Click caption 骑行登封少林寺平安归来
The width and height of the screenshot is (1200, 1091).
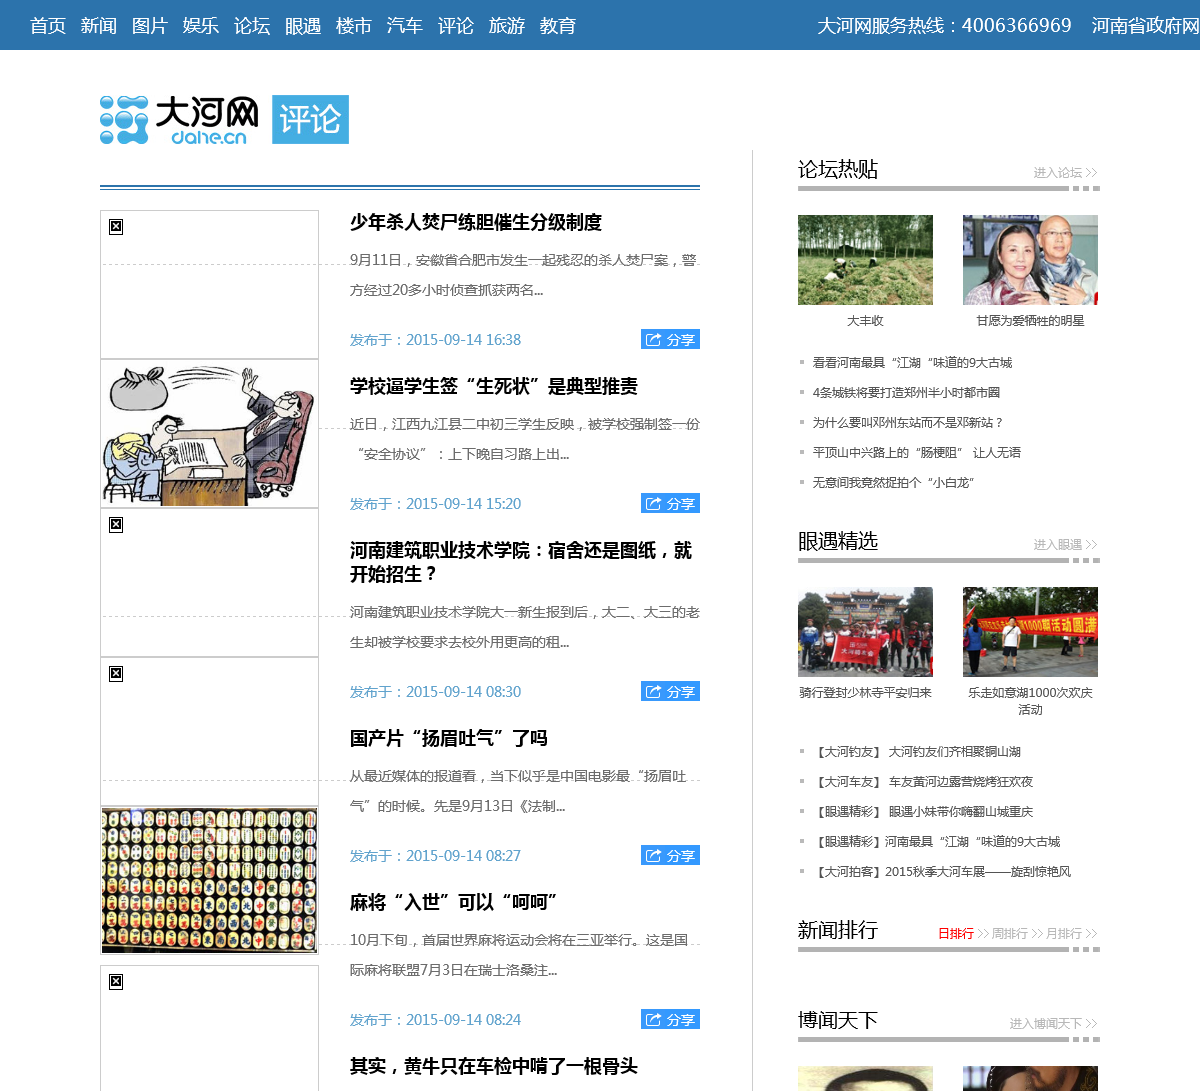865,693
